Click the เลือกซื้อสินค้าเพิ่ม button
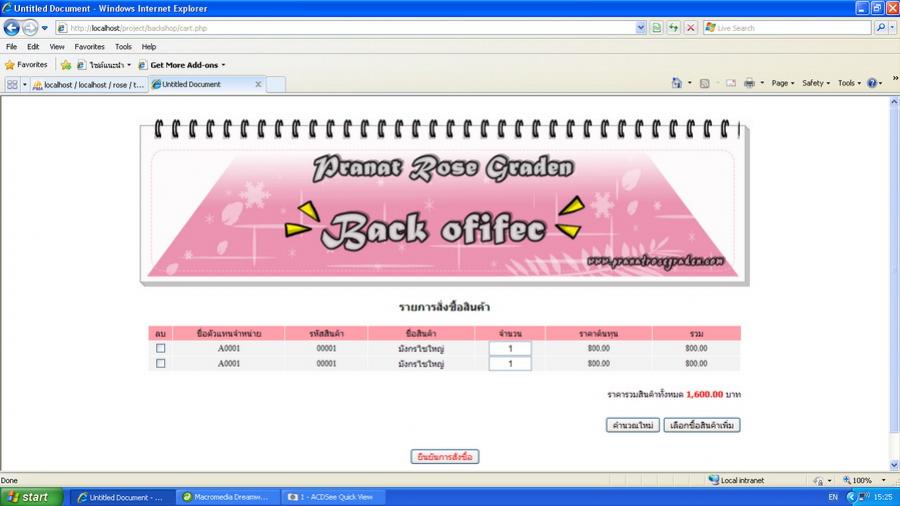This screenshot has width=900, height=506. click(702, 425)
